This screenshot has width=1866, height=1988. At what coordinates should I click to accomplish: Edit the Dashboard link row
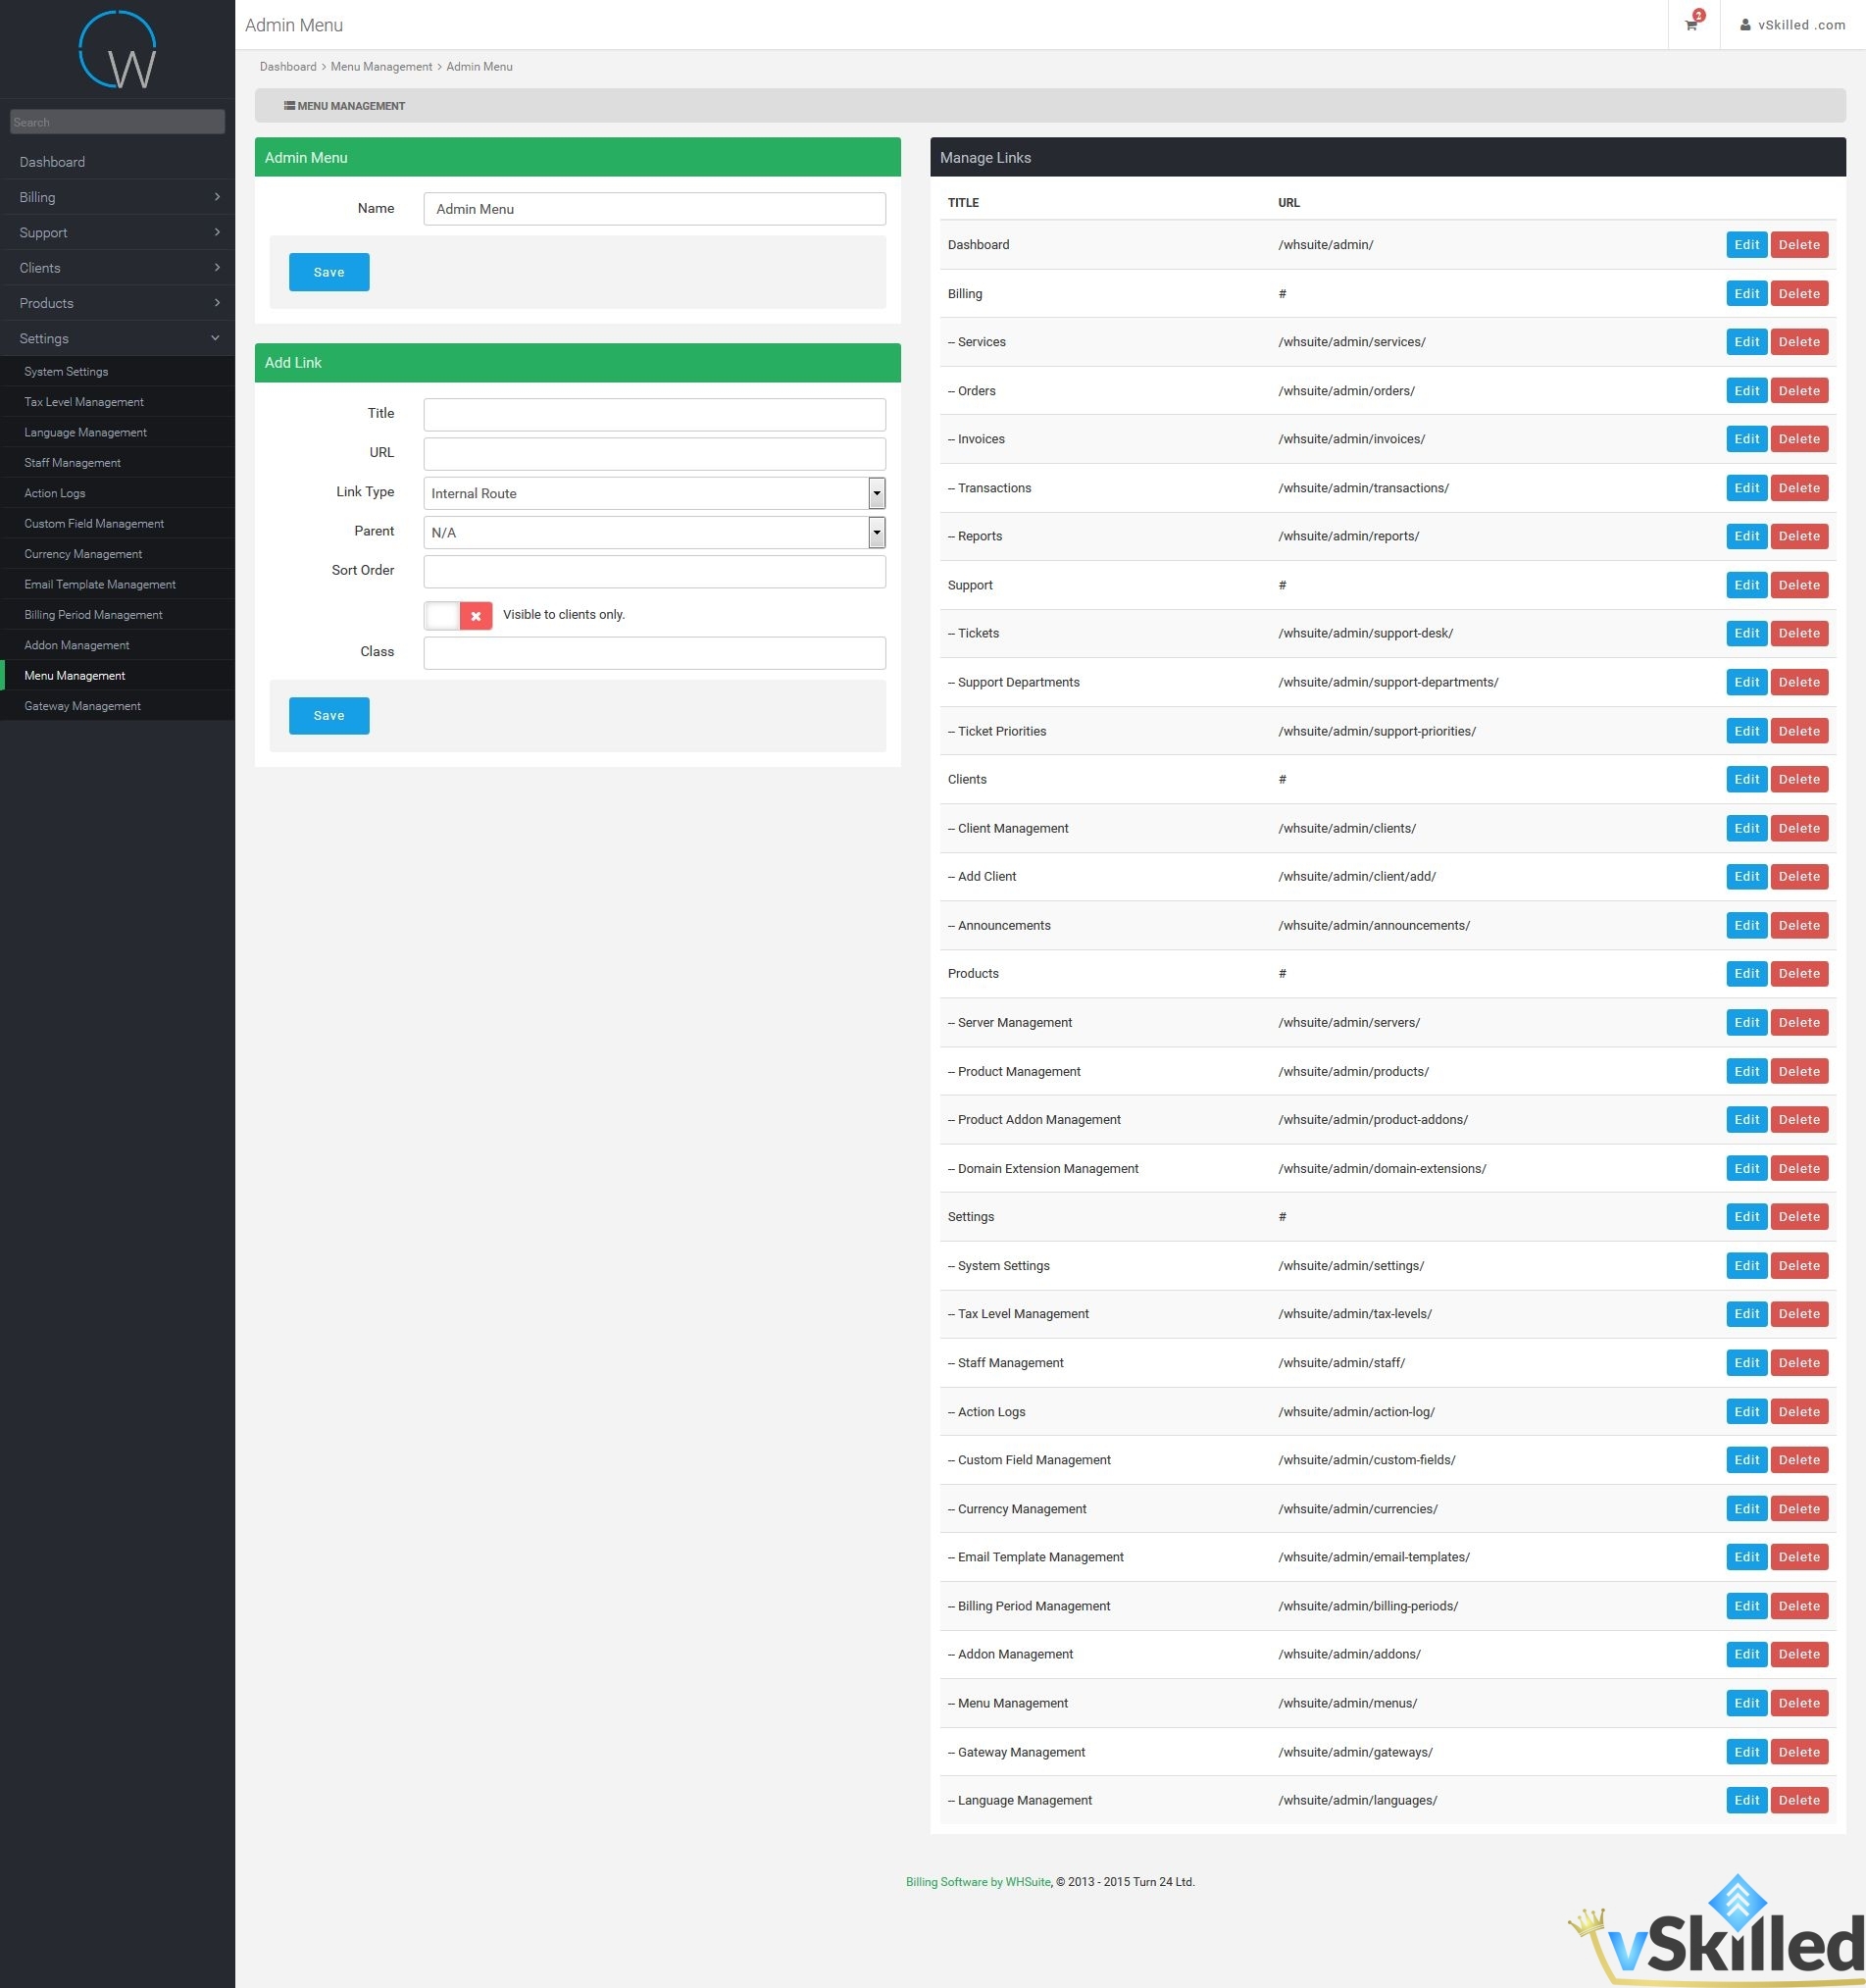(x=1747, y=245)
